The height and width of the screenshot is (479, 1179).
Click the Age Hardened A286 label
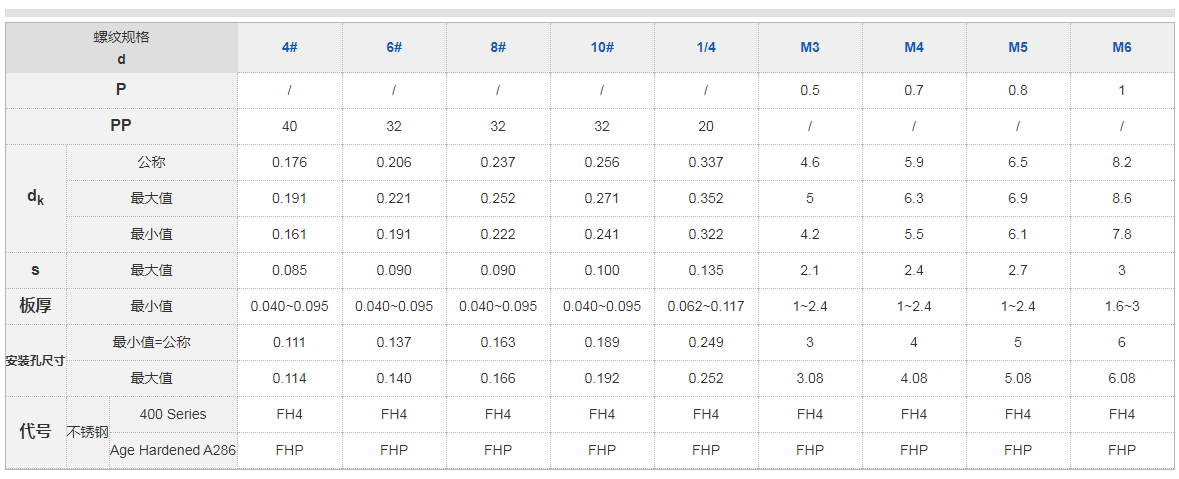[x=173, y=450]
